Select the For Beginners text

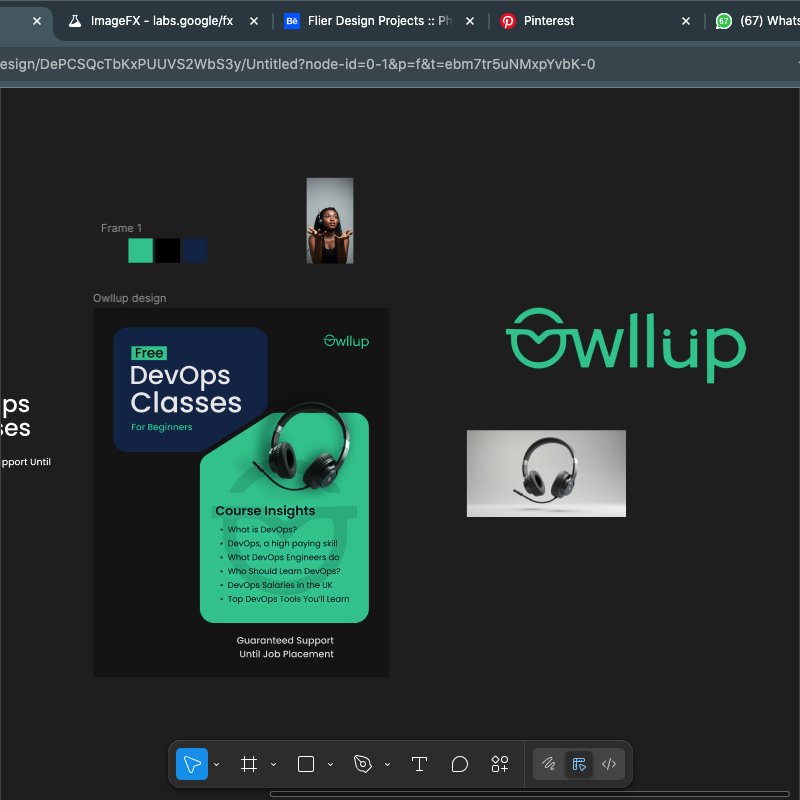(x=162, y=427)
